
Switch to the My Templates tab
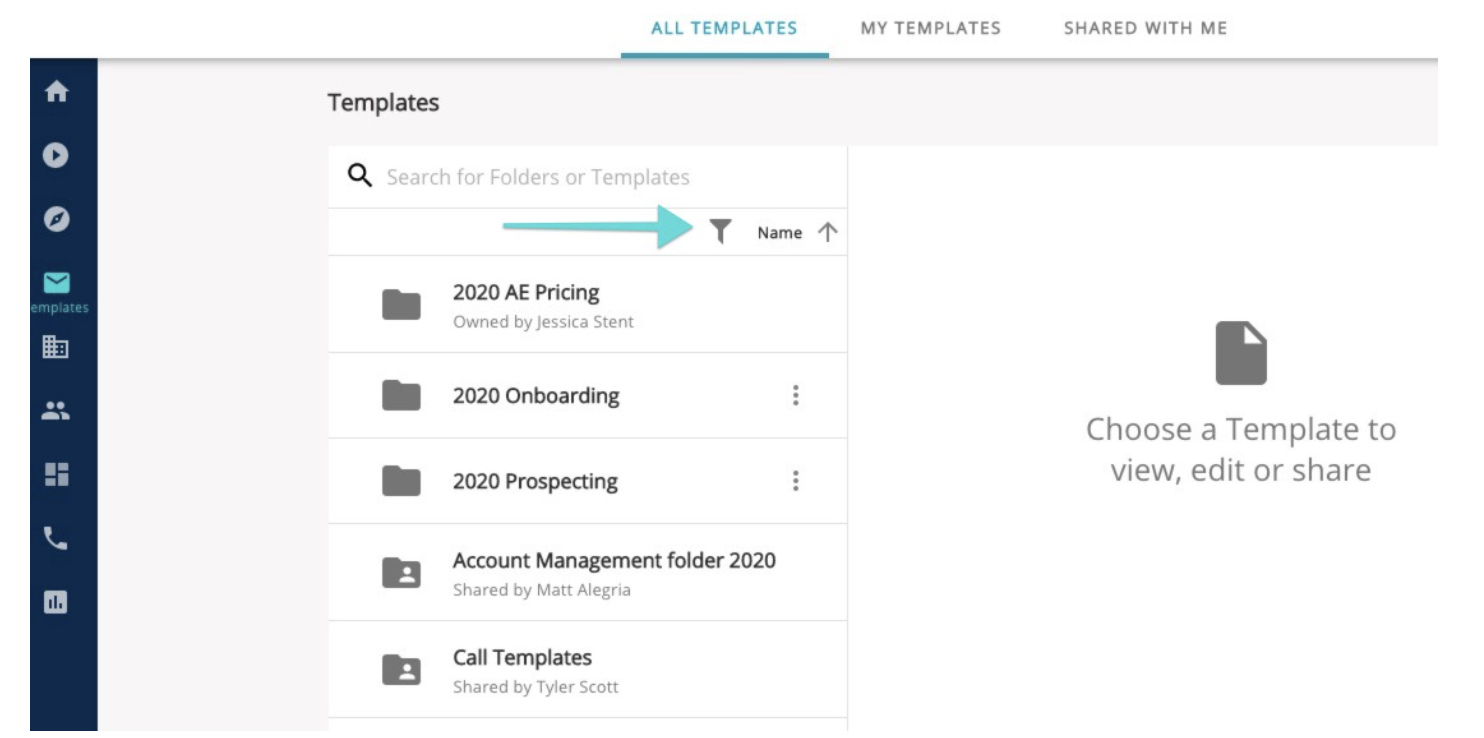pyautogui.click(x=930, y=28)
